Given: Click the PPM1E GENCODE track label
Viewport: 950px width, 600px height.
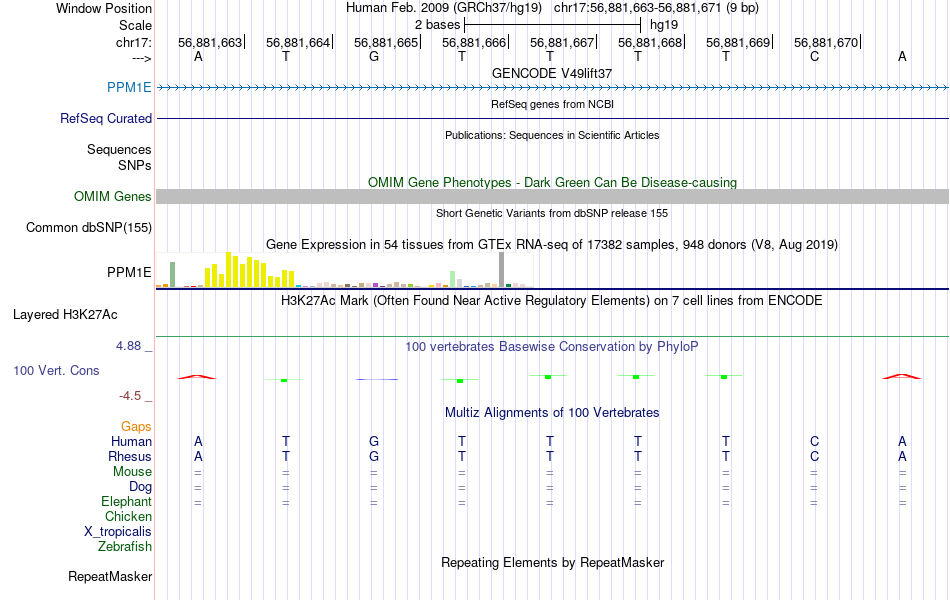Looking at the screenshot, I should [x=129, y=87].
